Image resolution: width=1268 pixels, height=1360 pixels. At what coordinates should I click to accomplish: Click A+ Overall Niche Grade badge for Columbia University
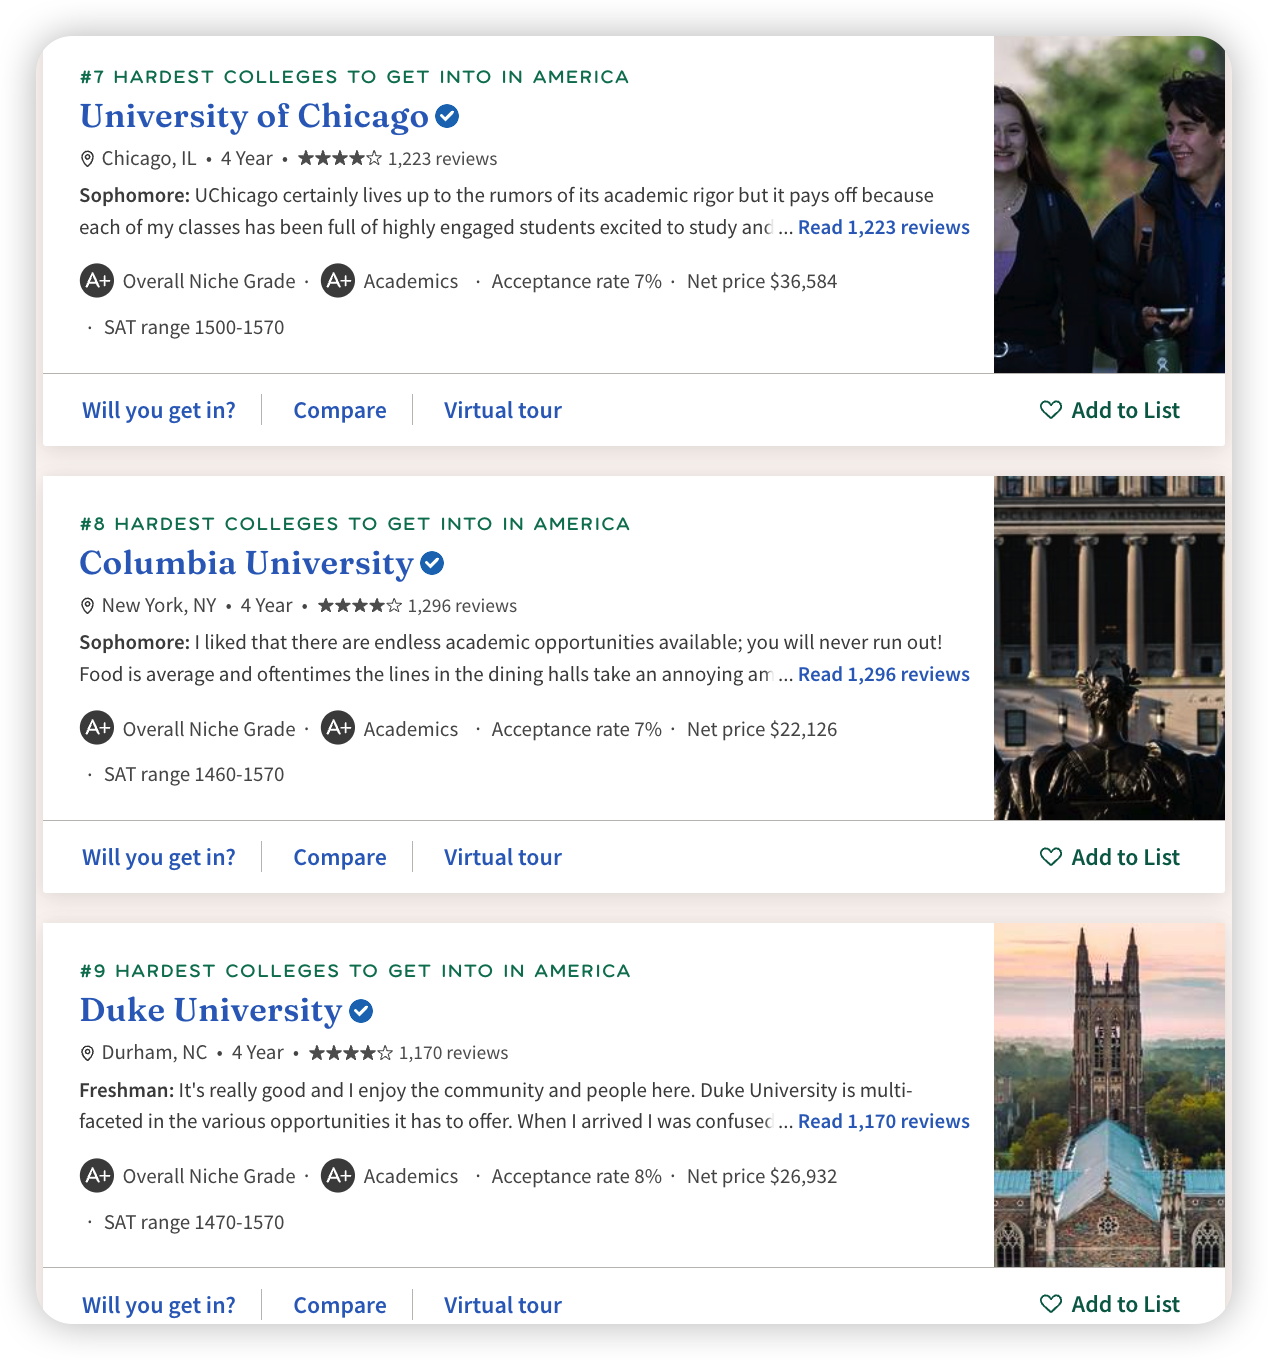pos(97,728)
